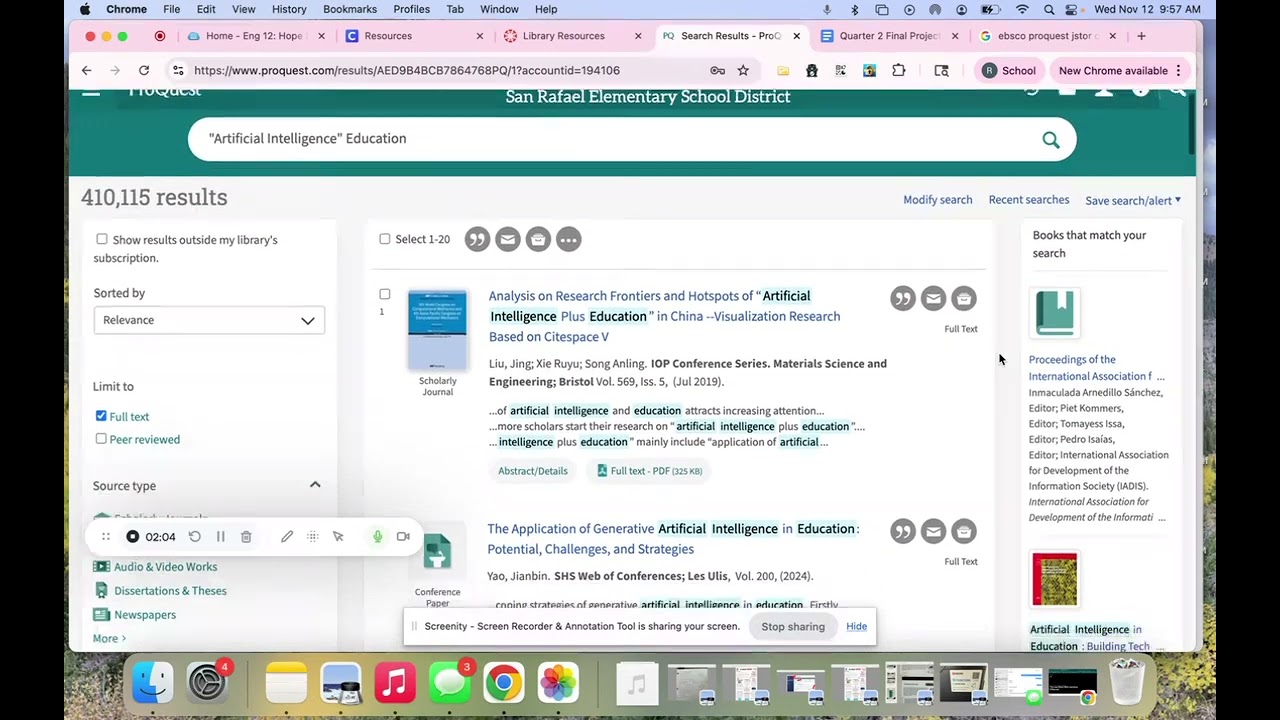Open the School profile button in Chrome
The height and width of the screenshot is (720, 1280).
click(x=1009, y=70)
